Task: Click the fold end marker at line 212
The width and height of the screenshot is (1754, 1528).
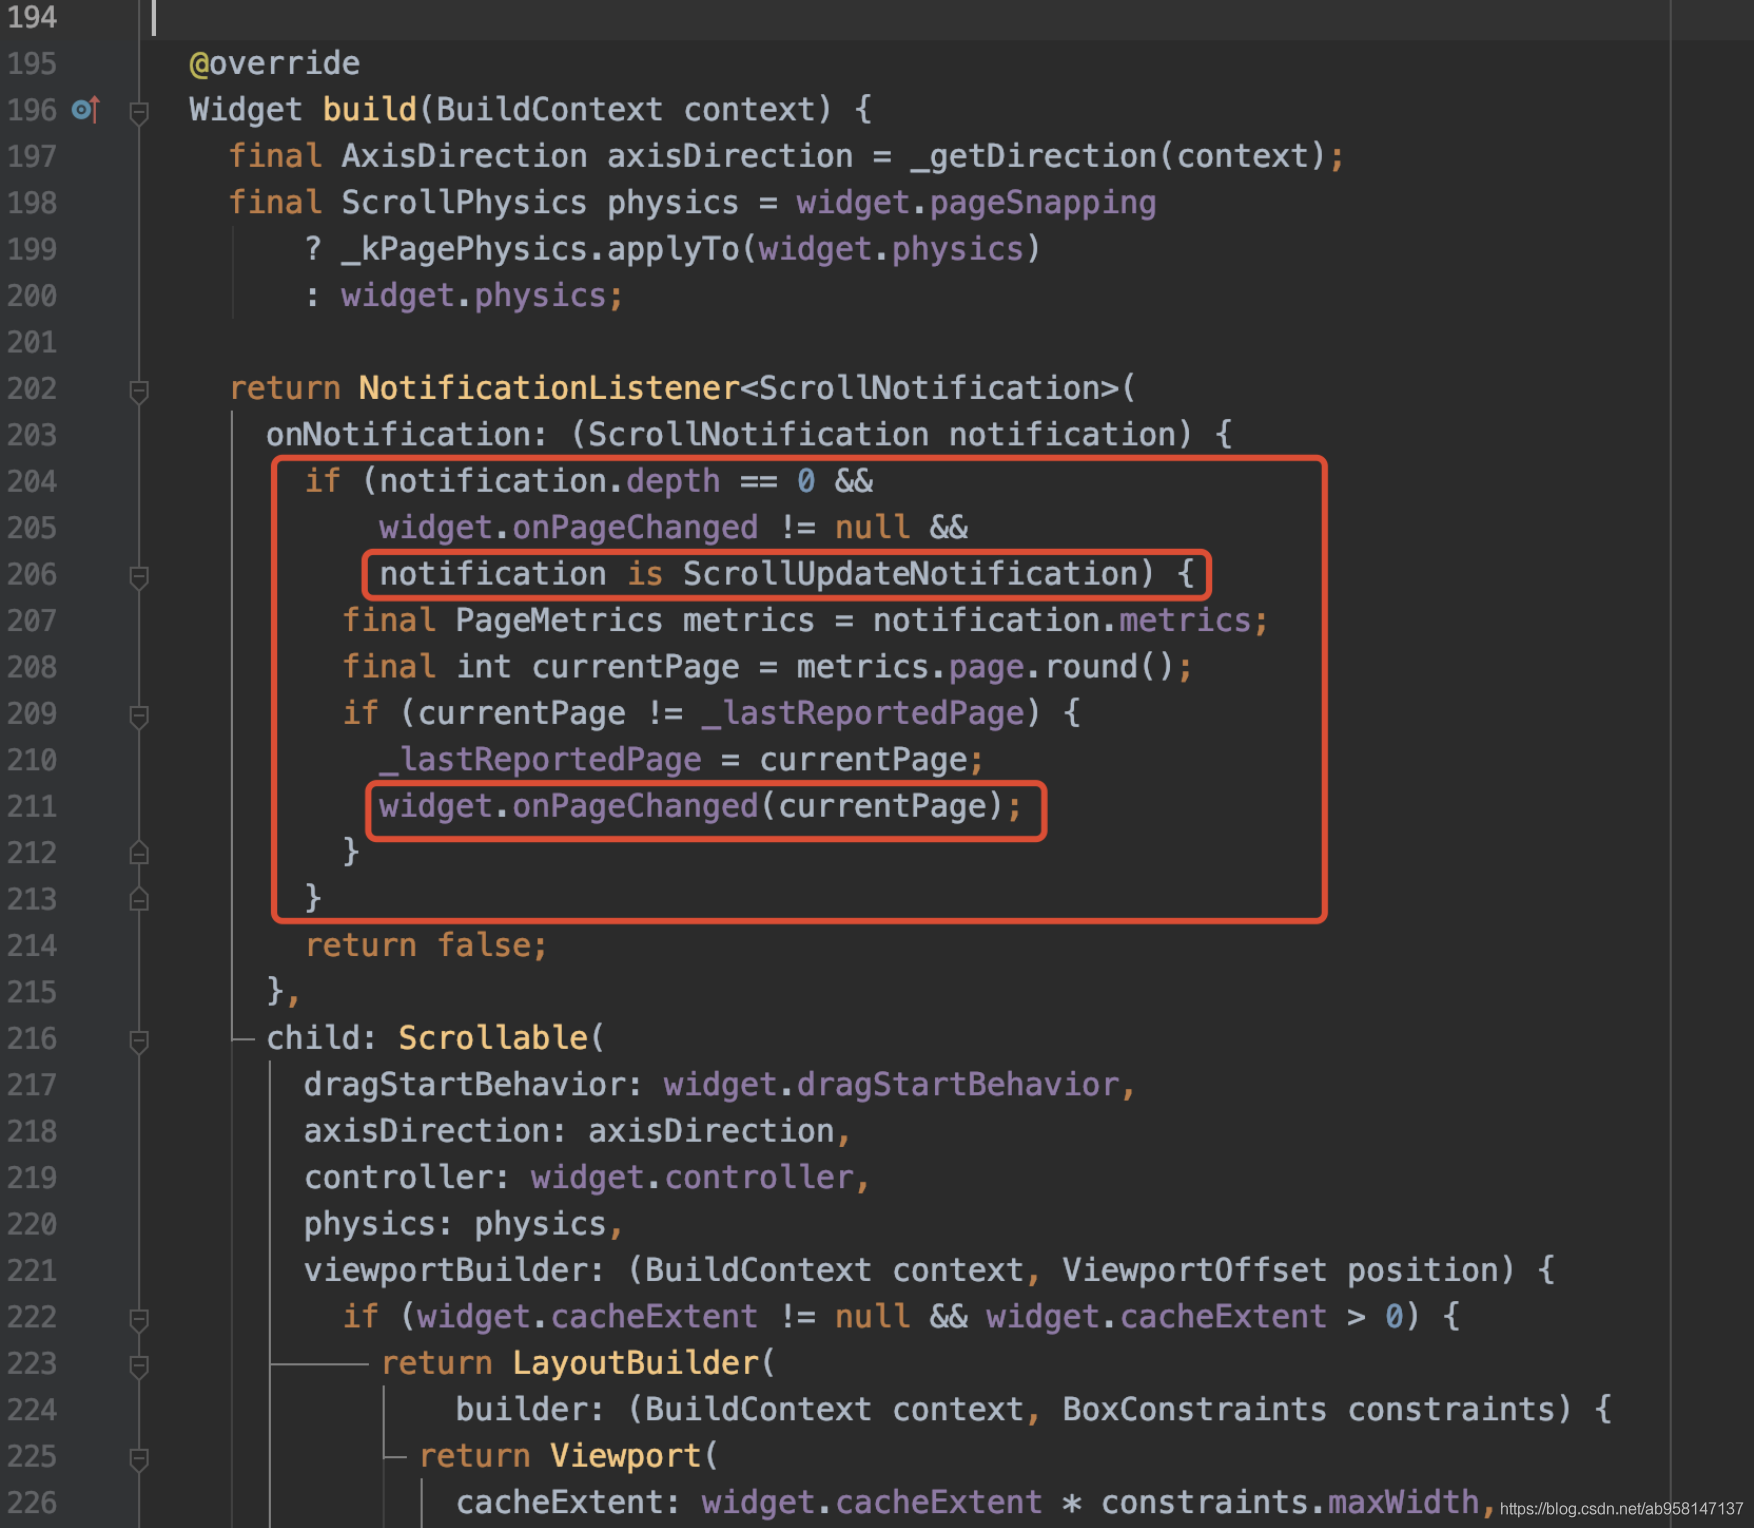Action: pos(139,853)
